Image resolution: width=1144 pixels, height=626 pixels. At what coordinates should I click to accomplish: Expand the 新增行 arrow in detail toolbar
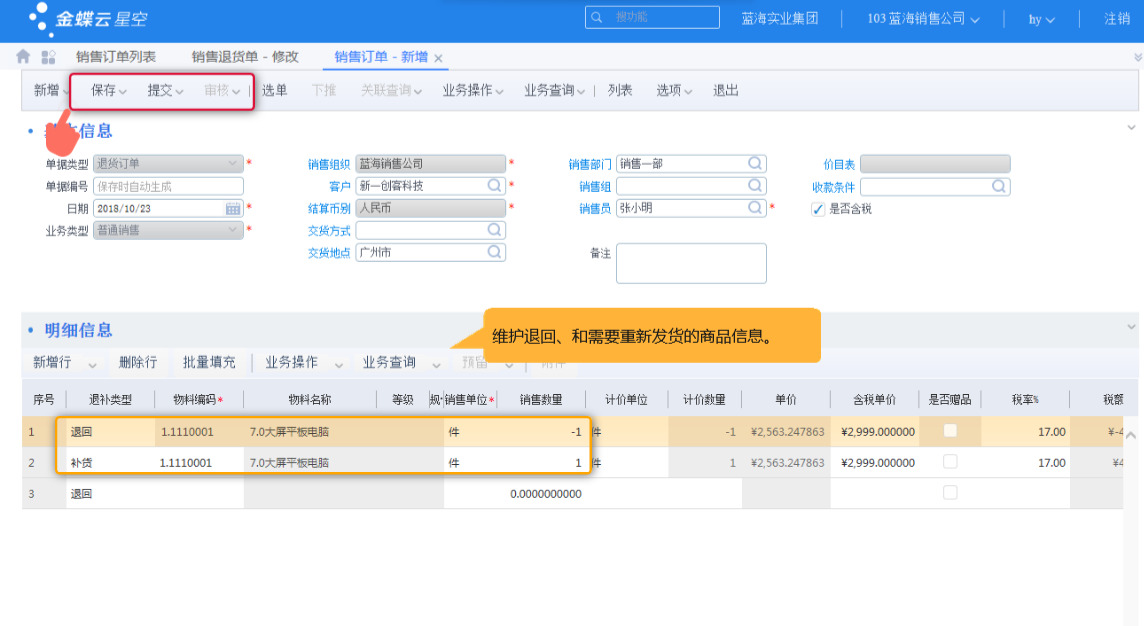(92, 365)
